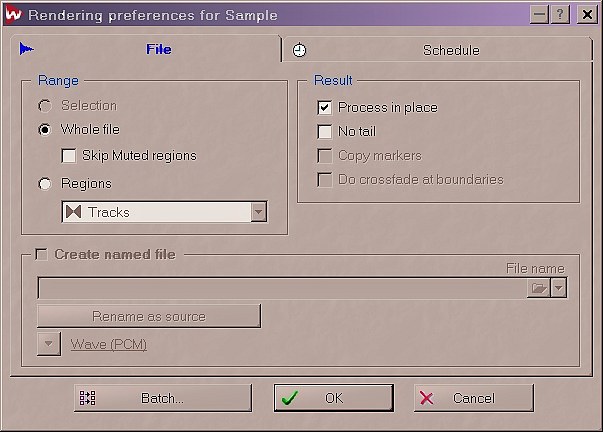Uncheck the Process in place checkbox
Image resolution: width=603 pixels, height=432 pixels.
[325, 108]
